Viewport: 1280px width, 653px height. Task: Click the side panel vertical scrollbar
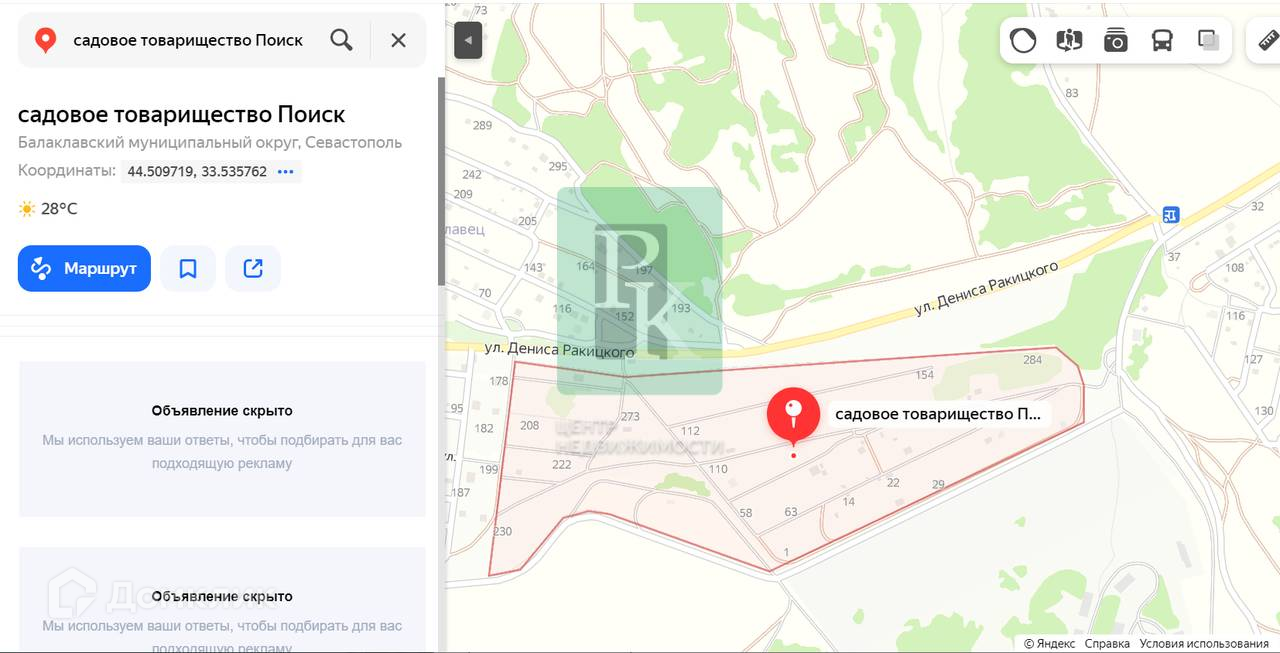coord(441,180)
